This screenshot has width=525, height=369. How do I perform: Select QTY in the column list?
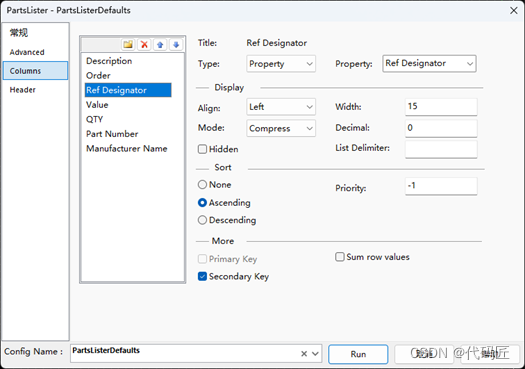(94, 119)
